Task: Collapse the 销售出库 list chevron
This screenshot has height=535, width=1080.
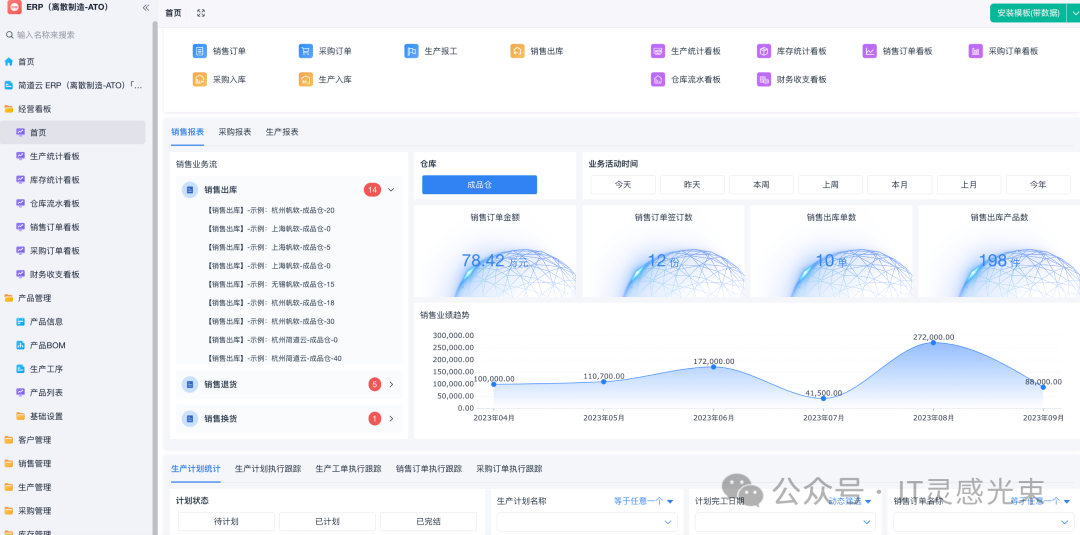Action: [x=391, y=189]
